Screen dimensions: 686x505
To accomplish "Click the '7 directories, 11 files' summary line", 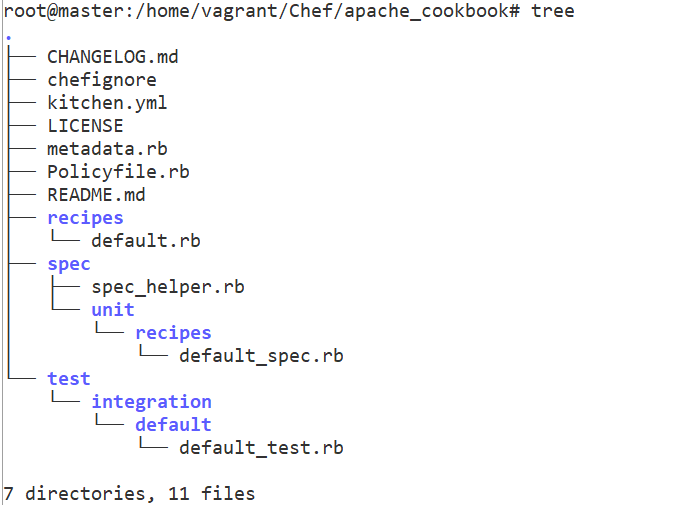I will (x=129, y=494).
